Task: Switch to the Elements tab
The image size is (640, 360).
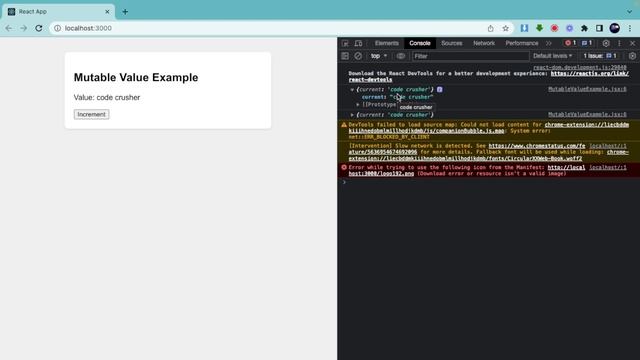Action: [387, 43]
